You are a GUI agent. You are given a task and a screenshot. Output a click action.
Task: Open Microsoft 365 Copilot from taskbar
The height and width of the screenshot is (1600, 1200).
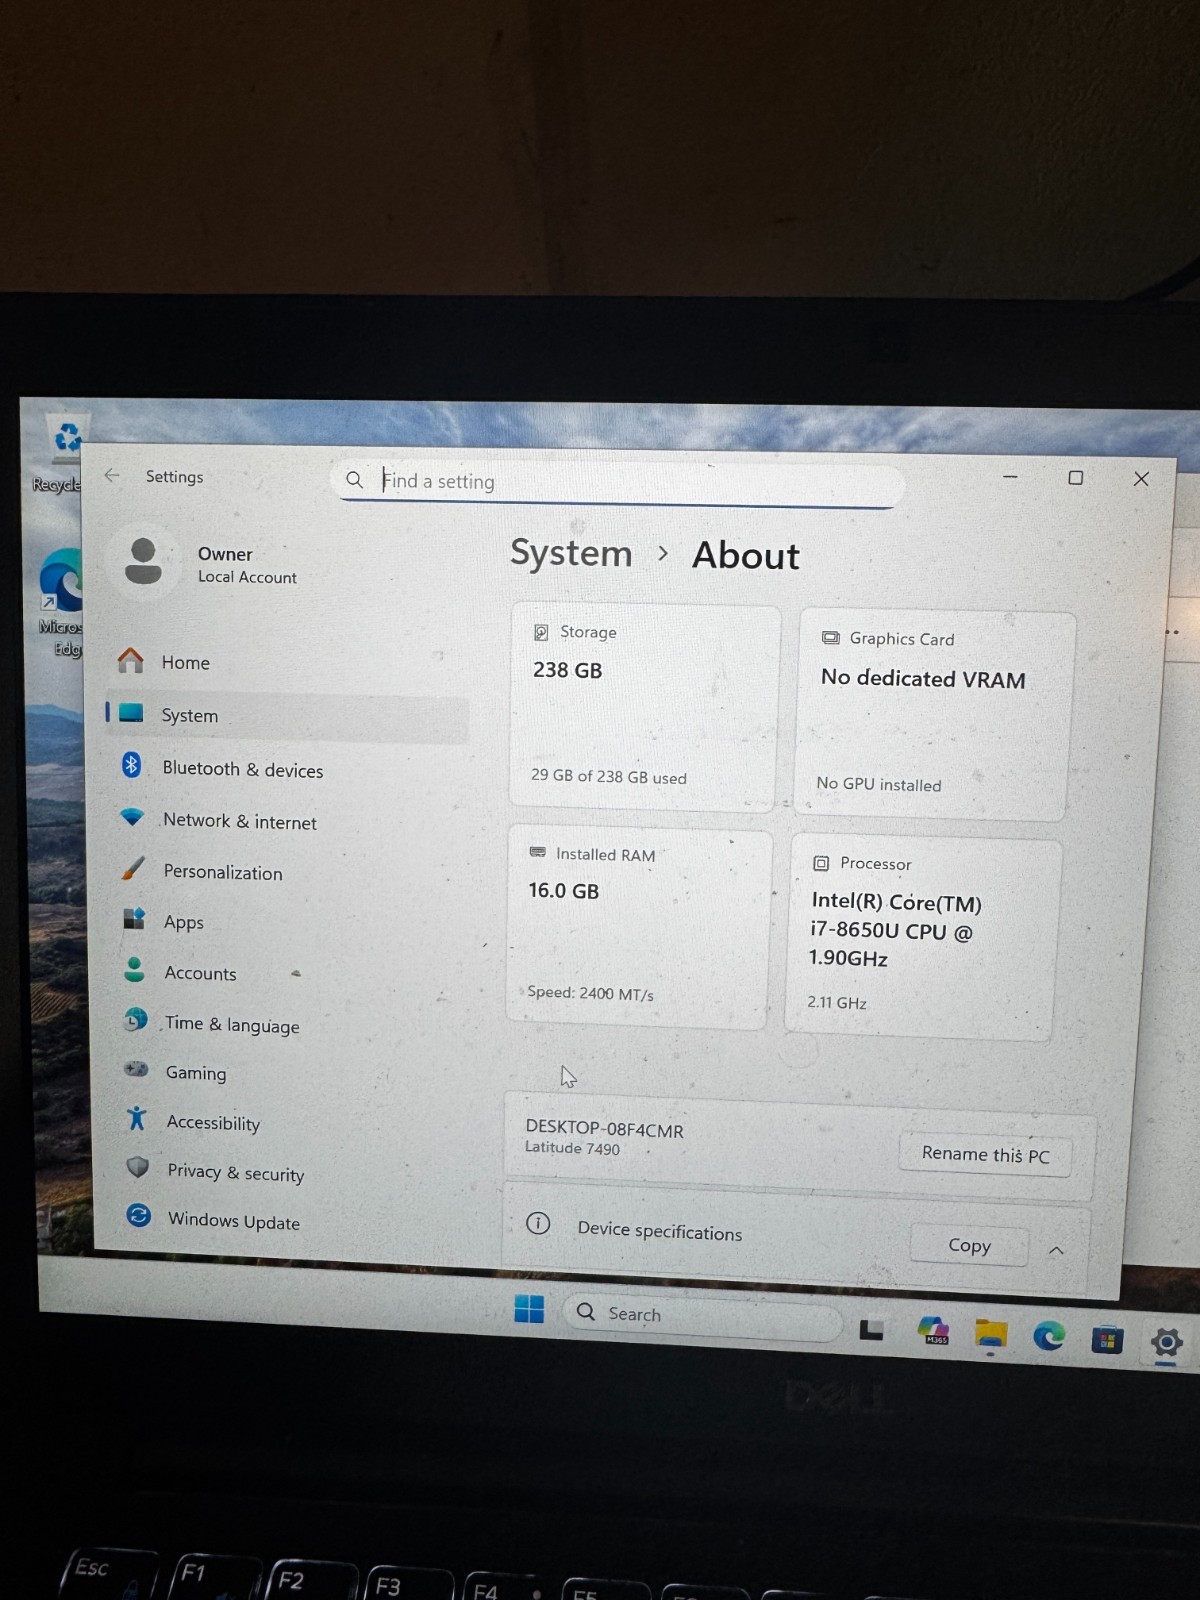(933, 1331)
